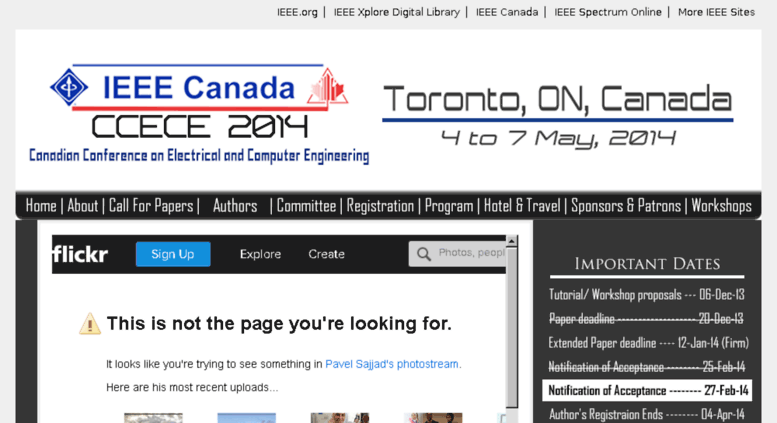Click 'Here are his most recent uploads' text

192,387
